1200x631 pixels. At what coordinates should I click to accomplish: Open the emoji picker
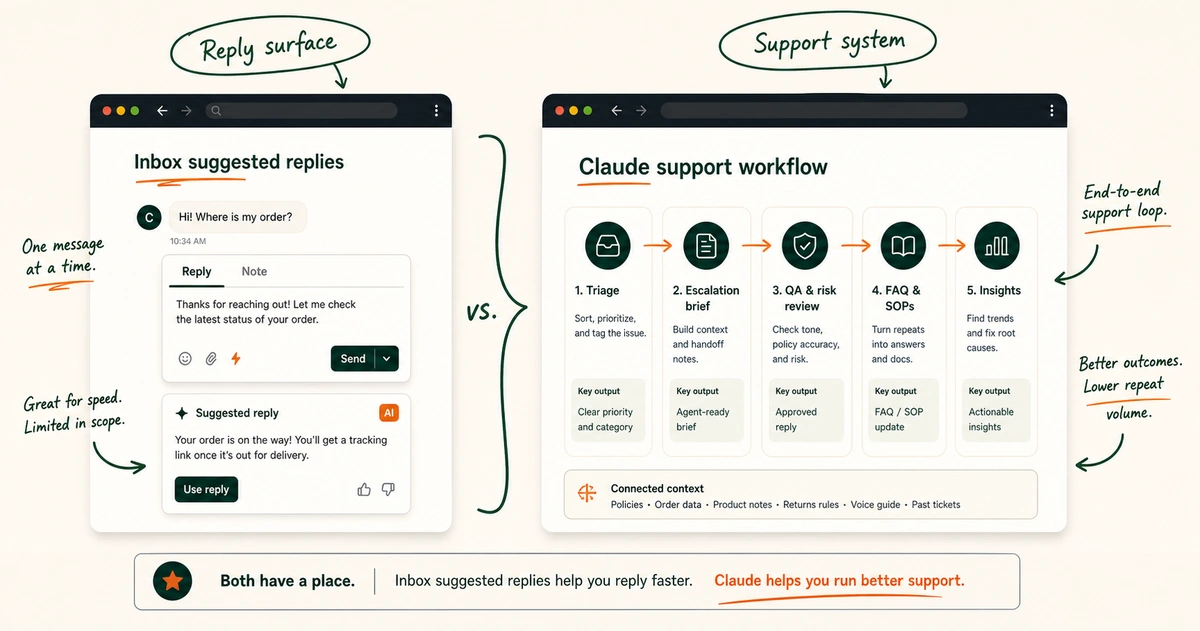coord(185,358)
